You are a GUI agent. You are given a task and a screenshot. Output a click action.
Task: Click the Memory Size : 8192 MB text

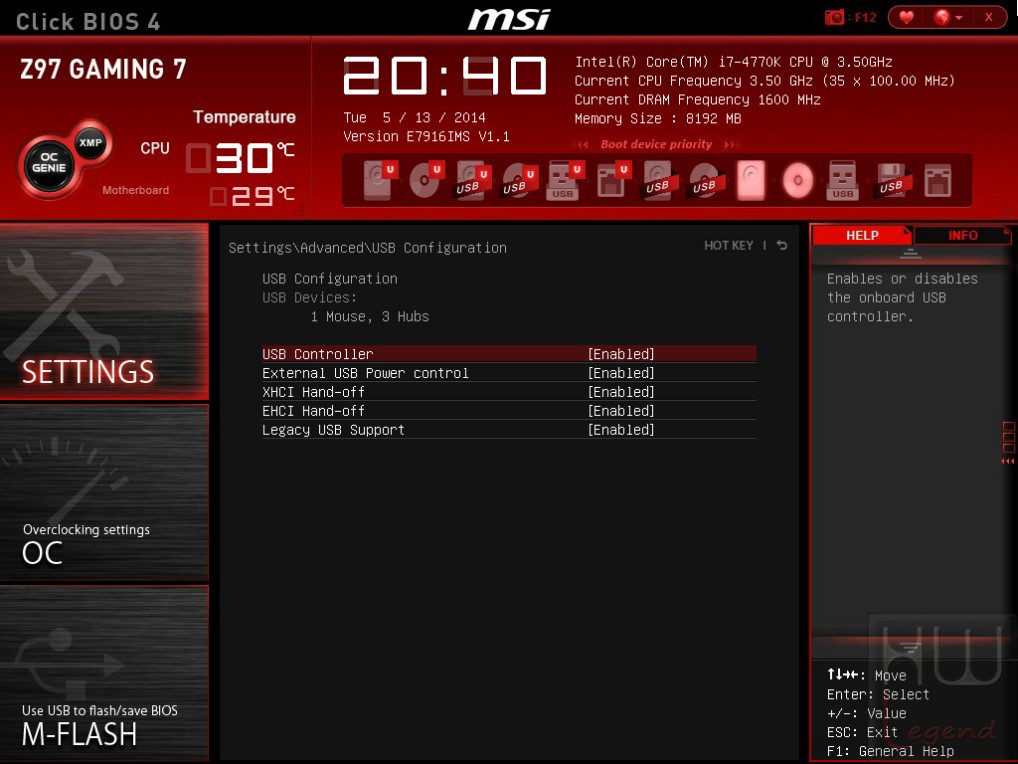658,119
